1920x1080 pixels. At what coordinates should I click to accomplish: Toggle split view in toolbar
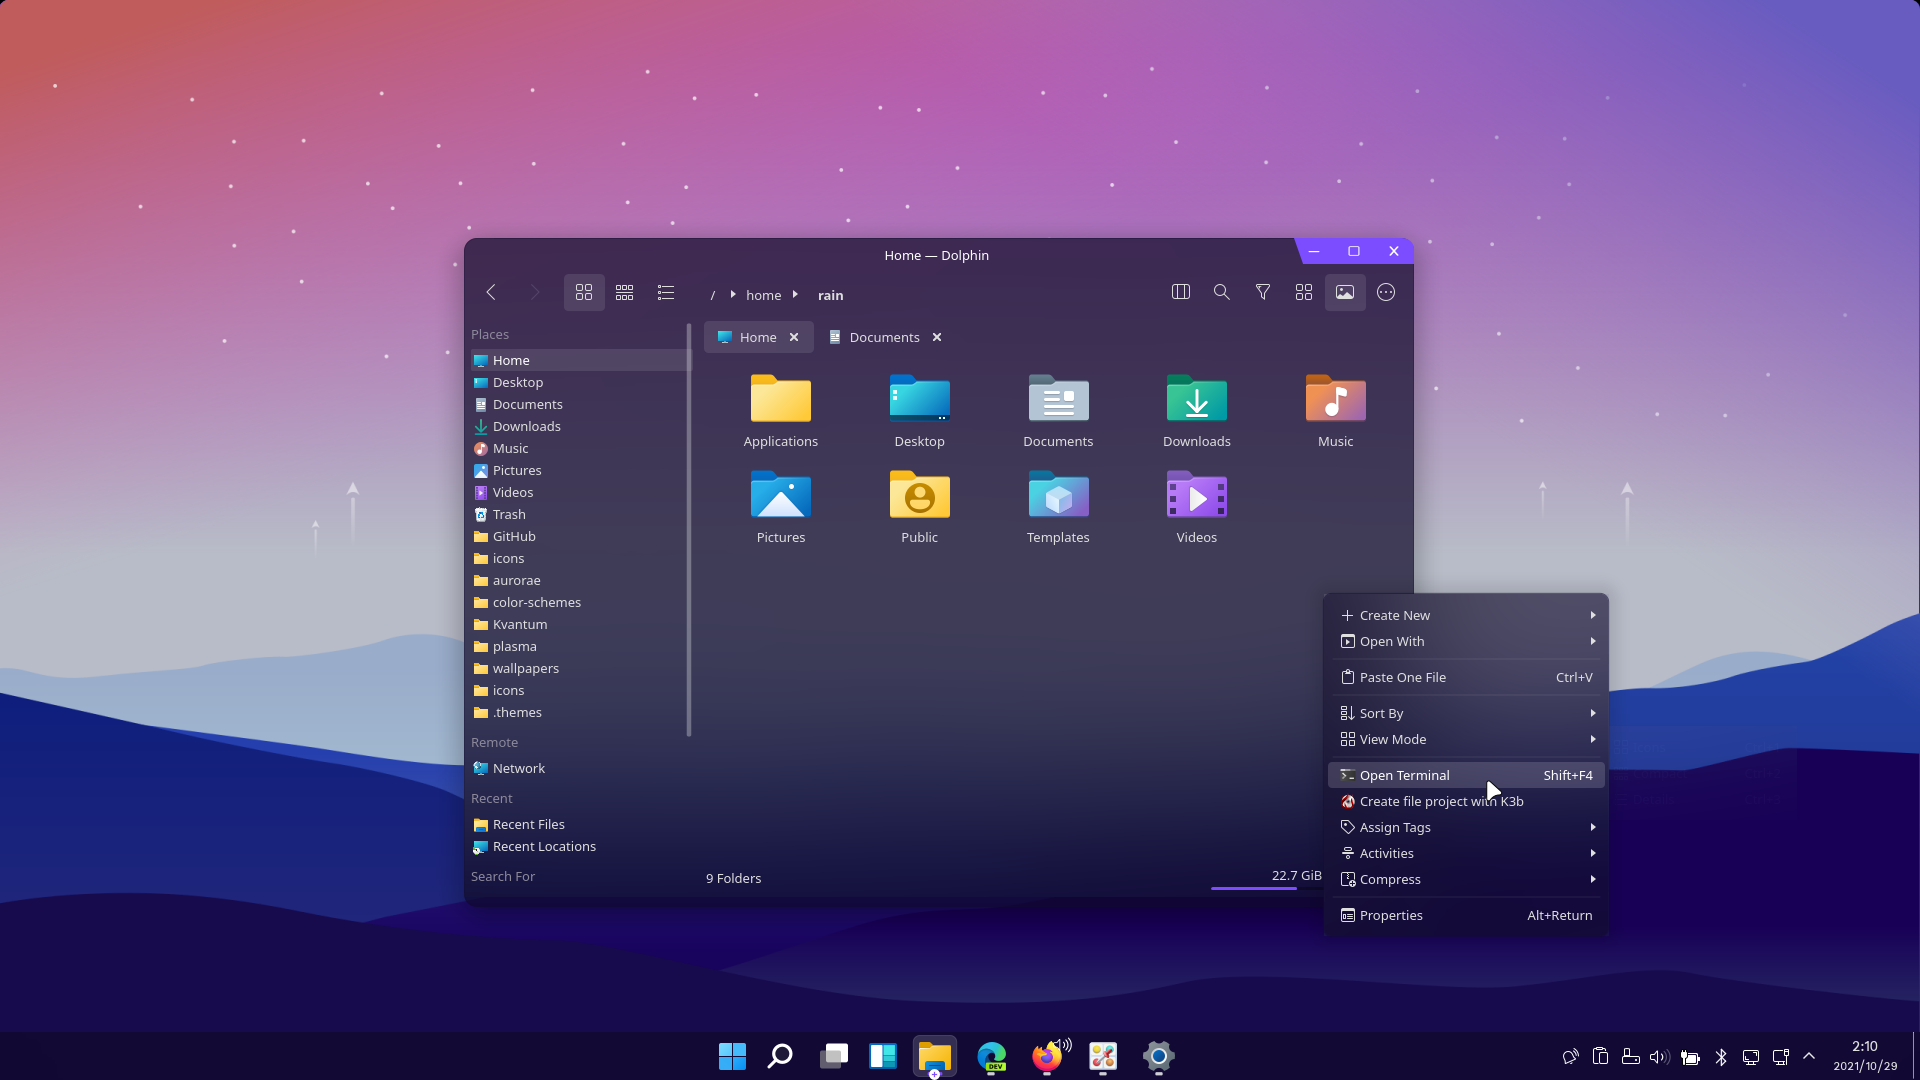1181,292
